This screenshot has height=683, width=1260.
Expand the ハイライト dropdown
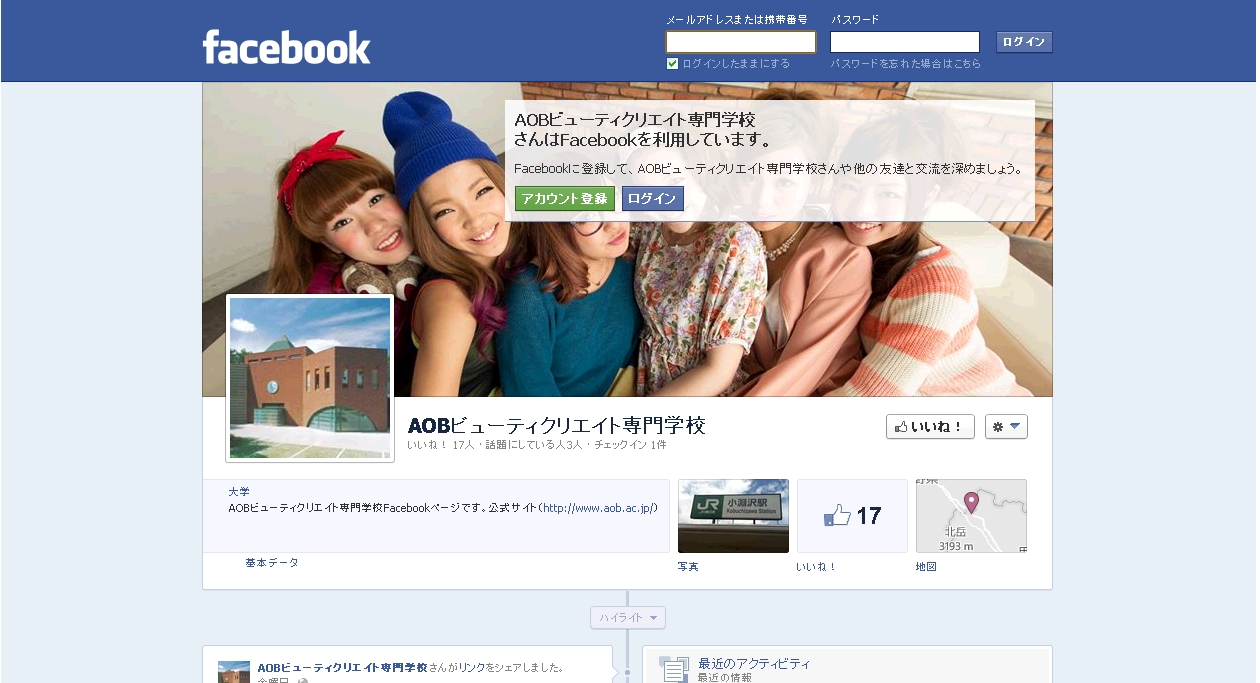point(628,618)
